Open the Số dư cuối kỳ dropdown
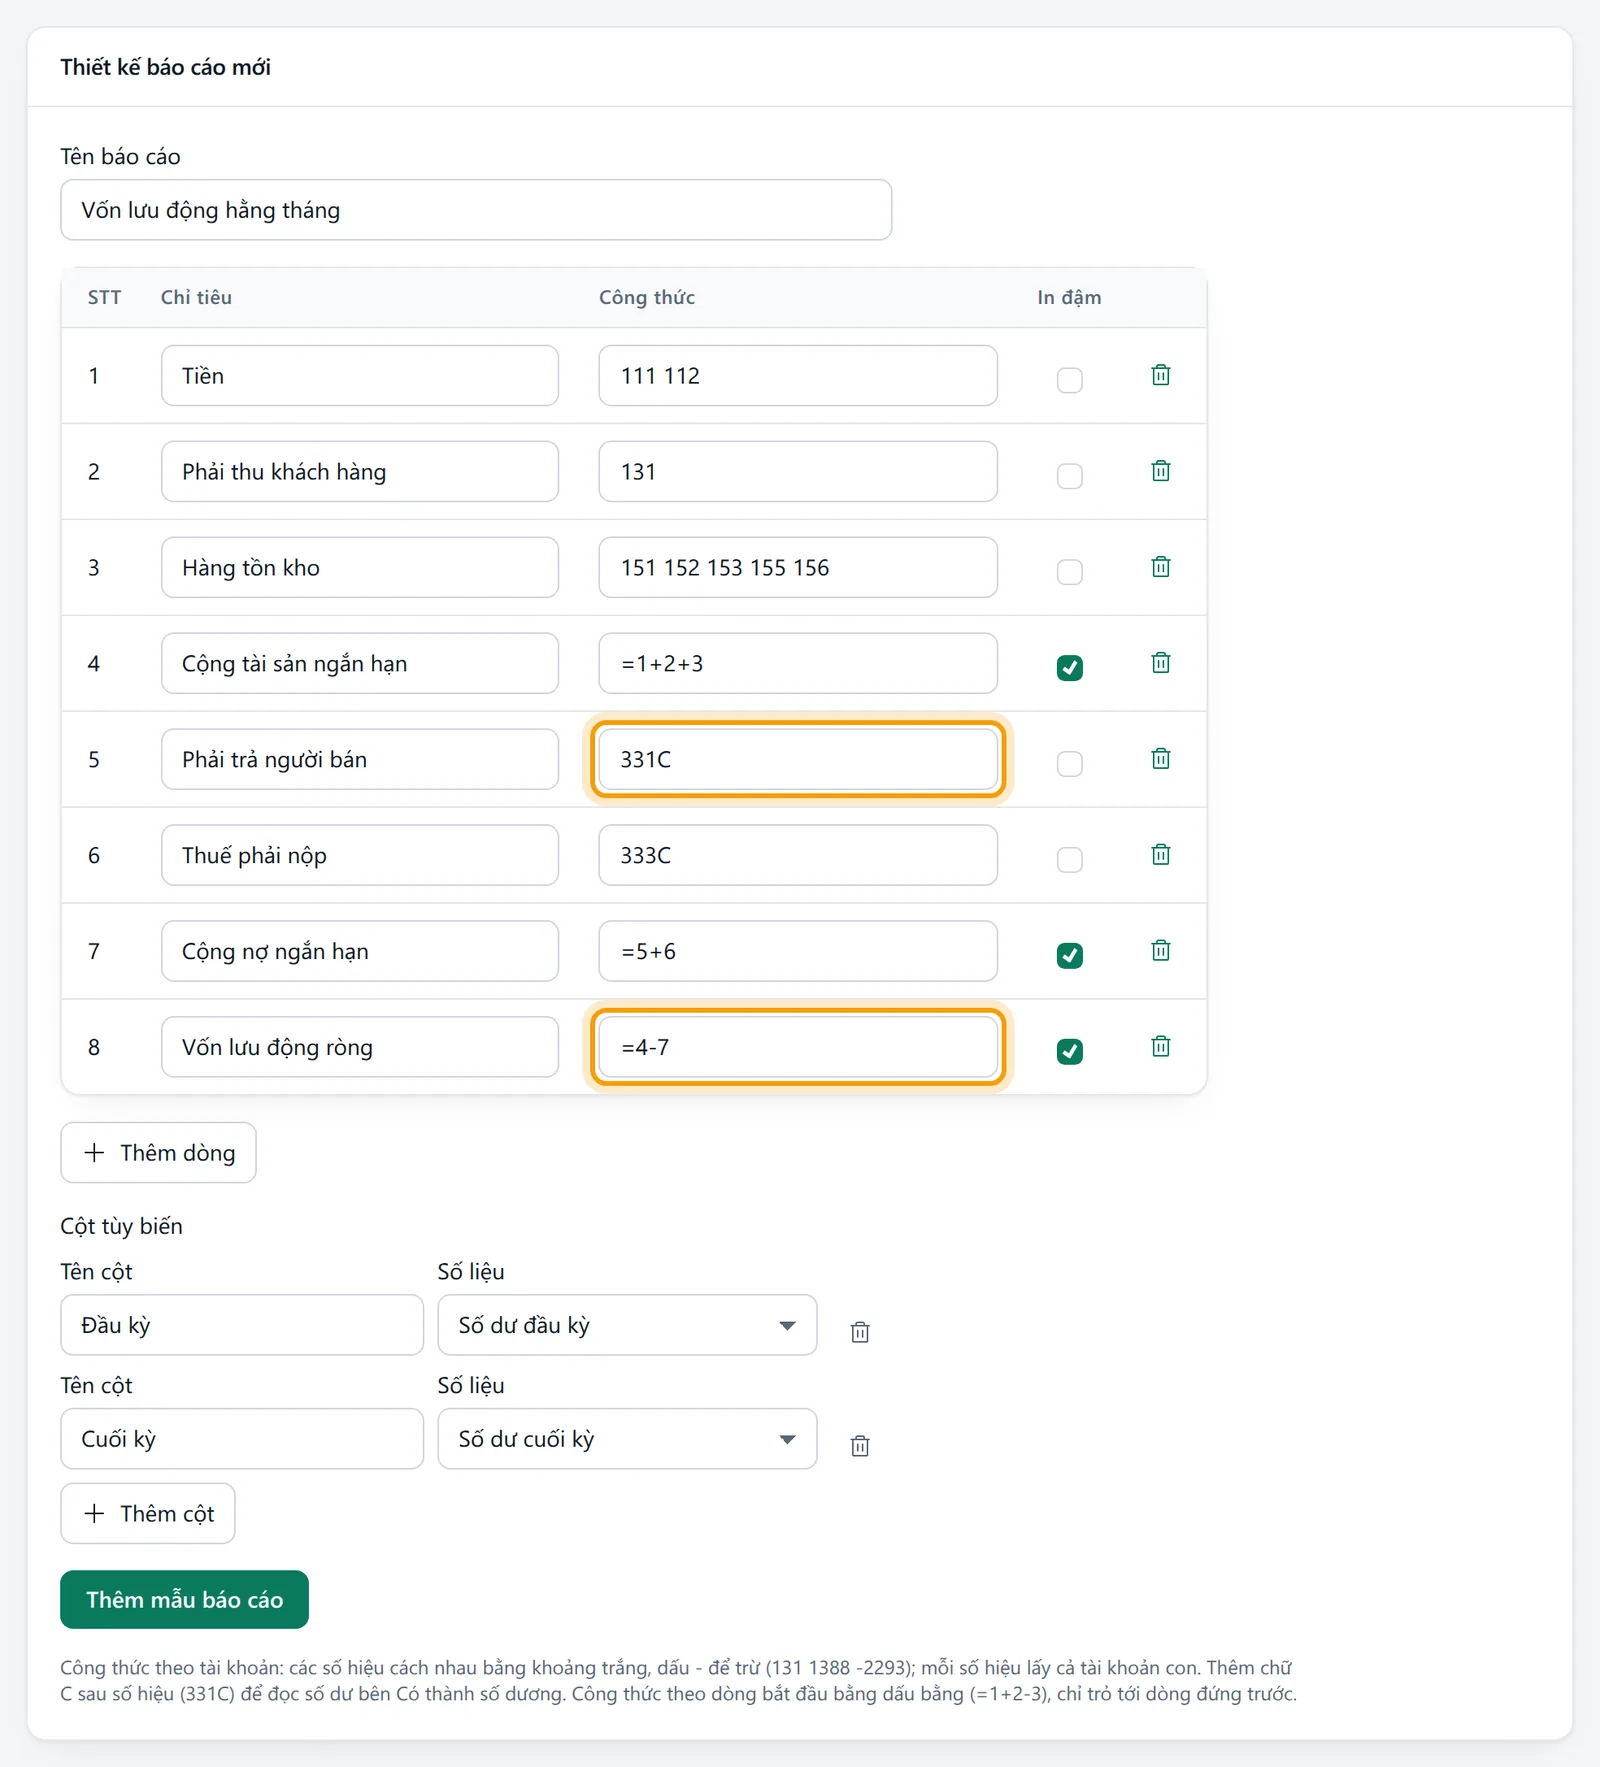 pyautogui.click(x=627, y=1439)
